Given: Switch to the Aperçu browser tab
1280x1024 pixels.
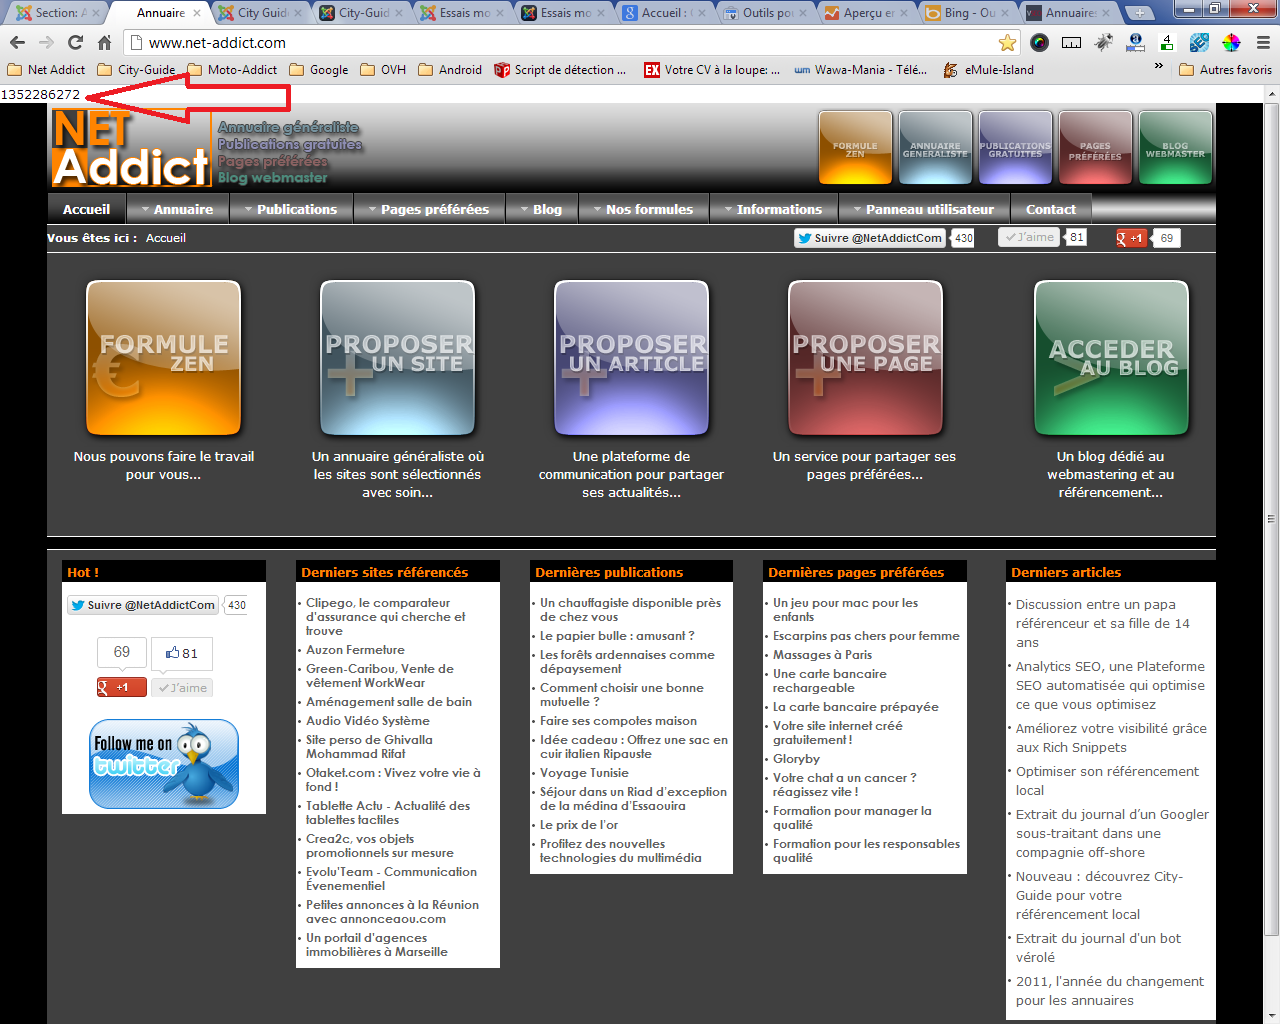Looking at the screenshot, I should point(868,13).
